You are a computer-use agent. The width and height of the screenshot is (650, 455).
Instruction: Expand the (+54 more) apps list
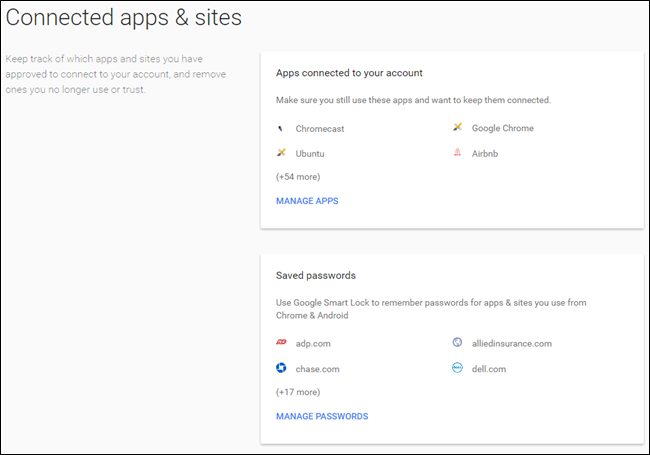[x=298, y=177]
